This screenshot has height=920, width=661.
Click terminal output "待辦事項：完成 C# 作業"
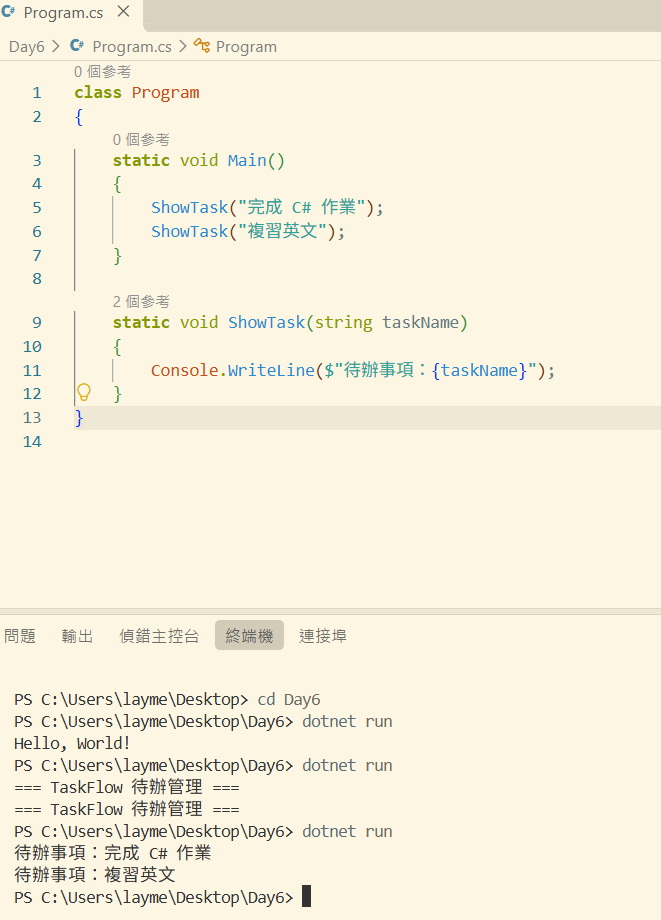tap(113, 853)
